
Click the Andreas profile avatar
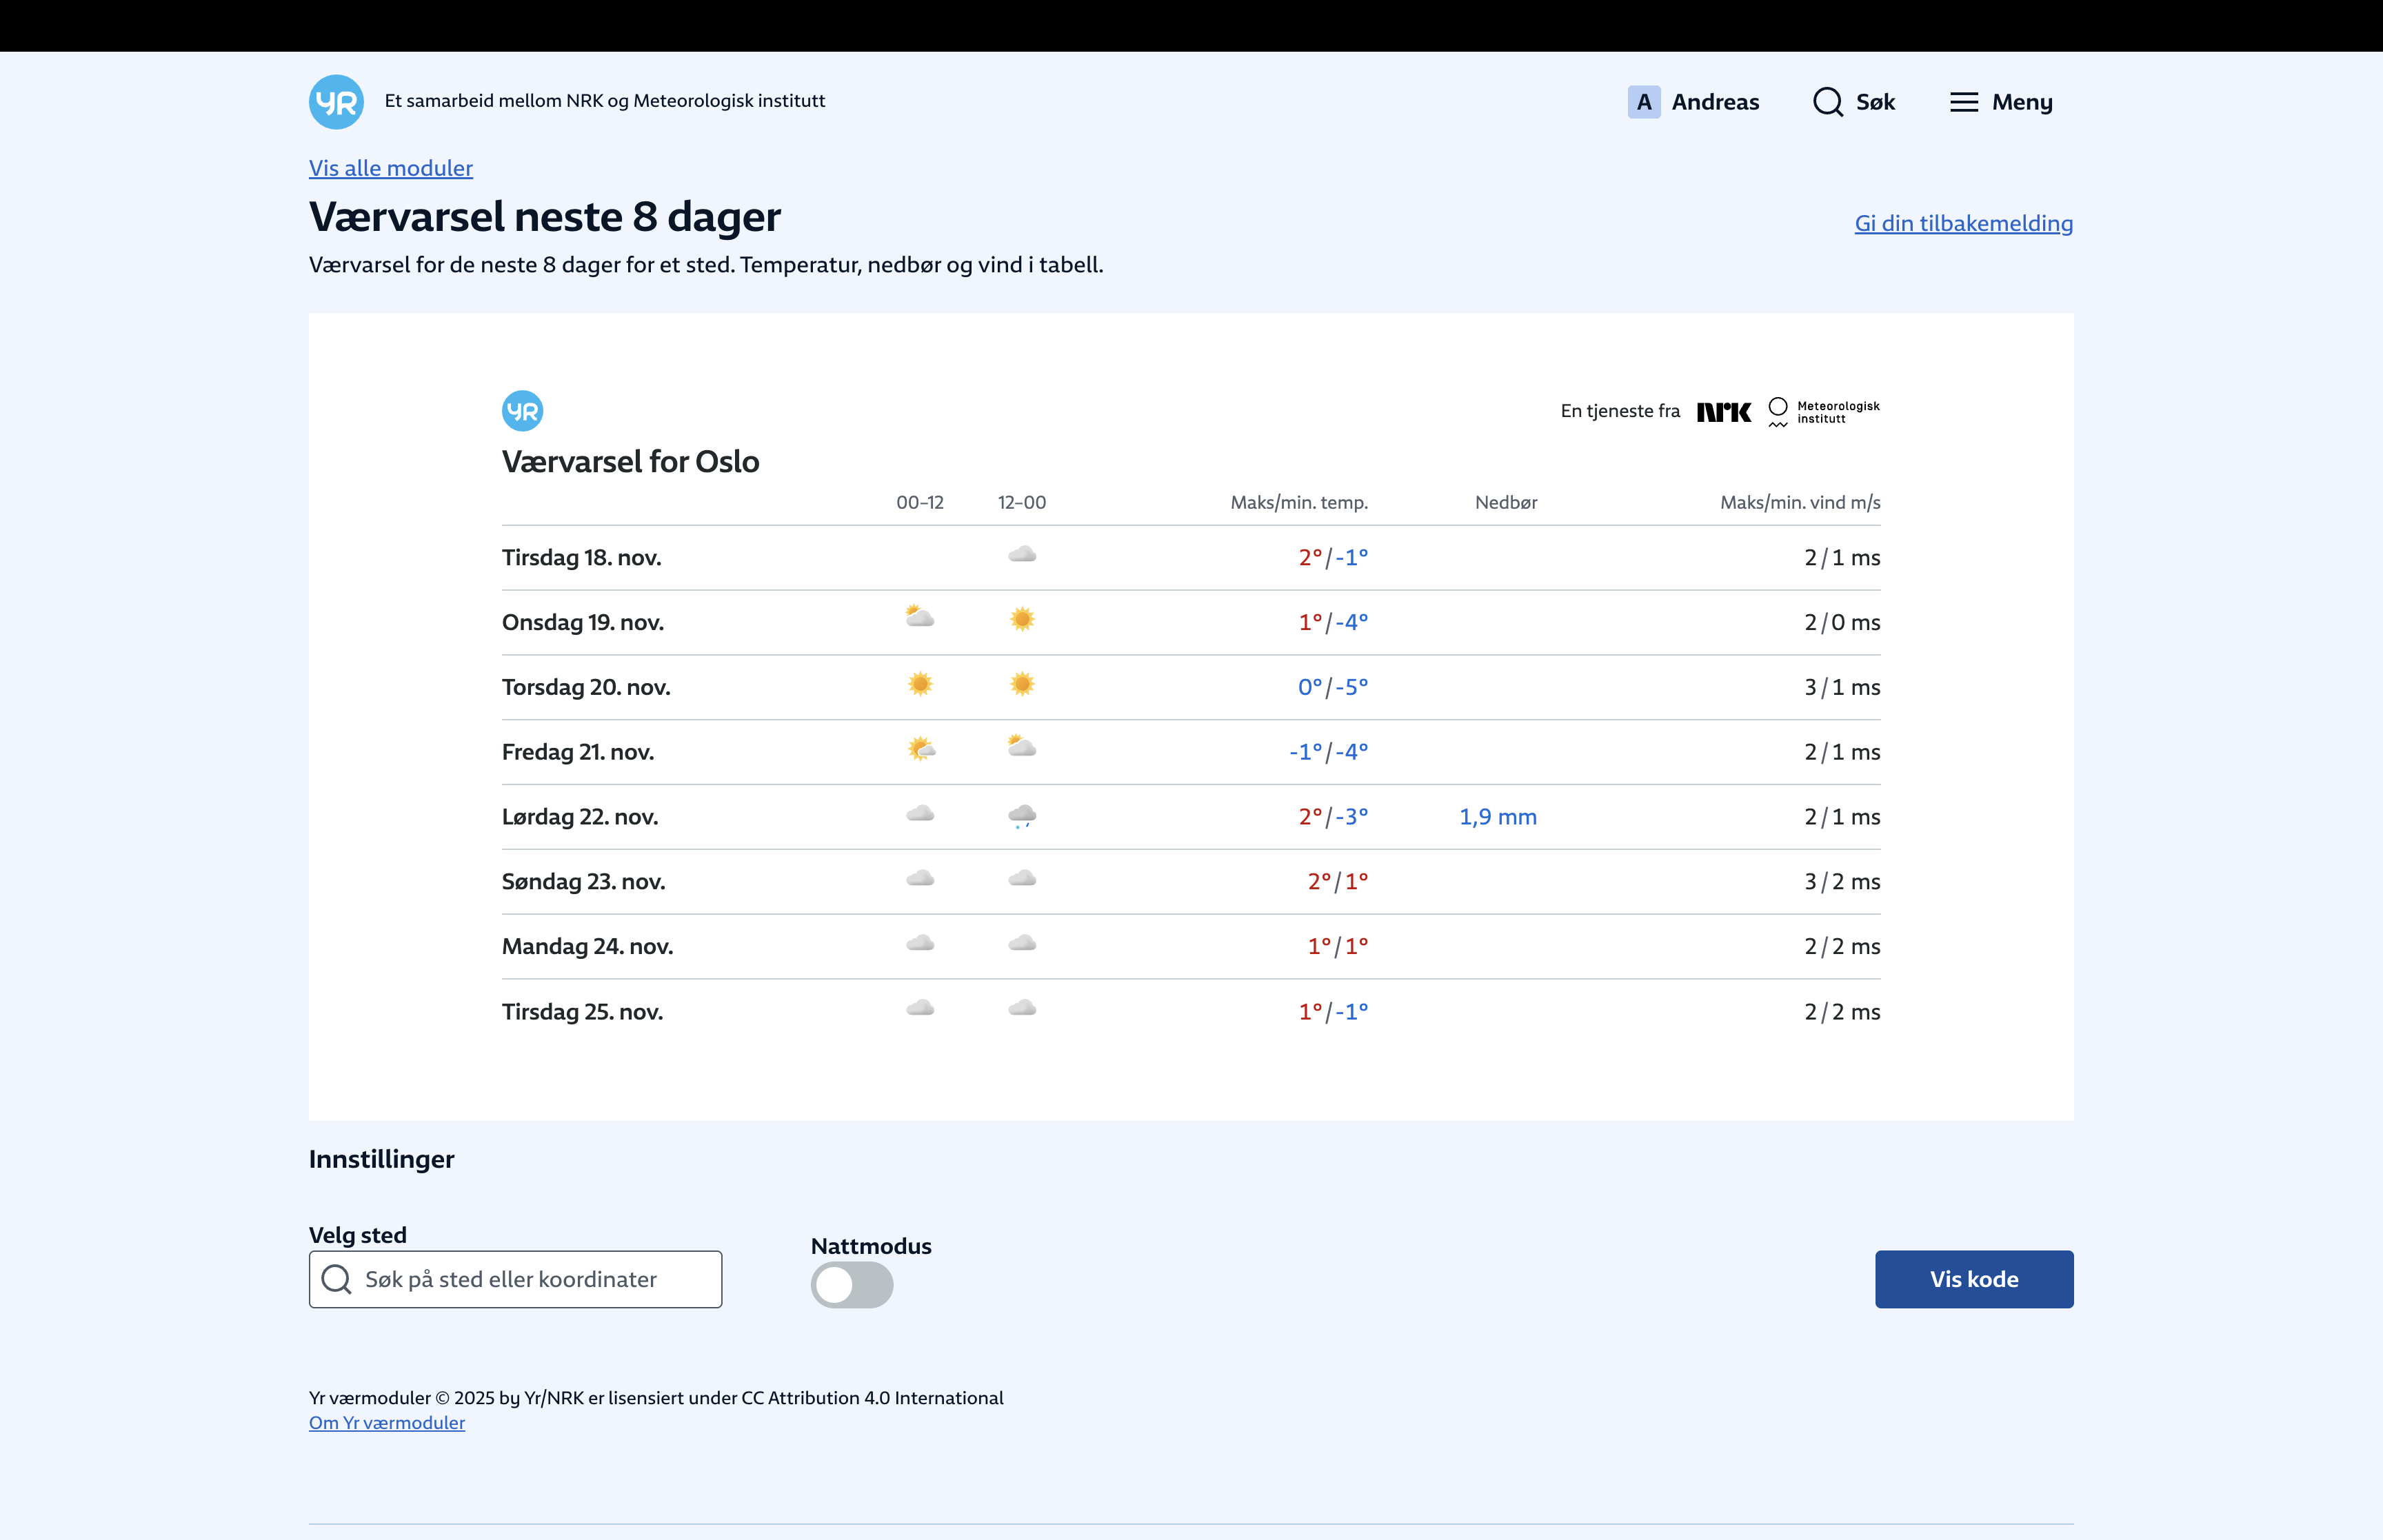(1643, 102)
